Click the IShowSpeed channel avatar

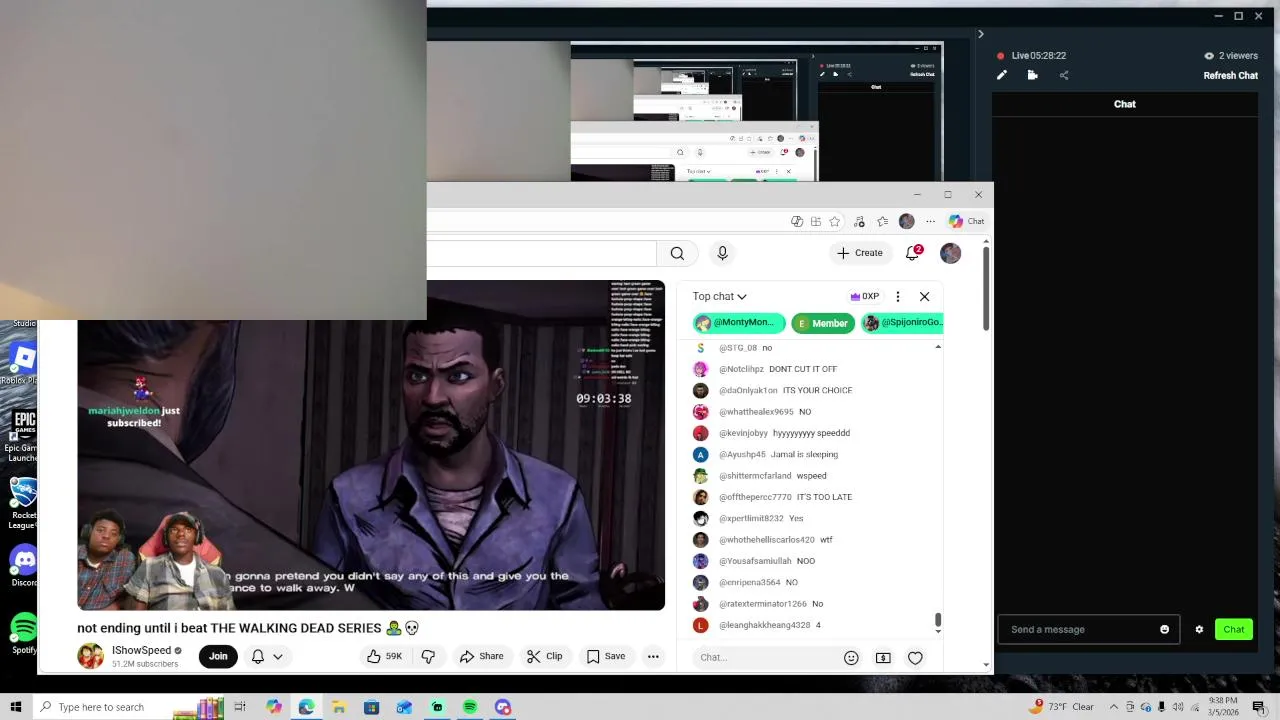click(91, 656)
